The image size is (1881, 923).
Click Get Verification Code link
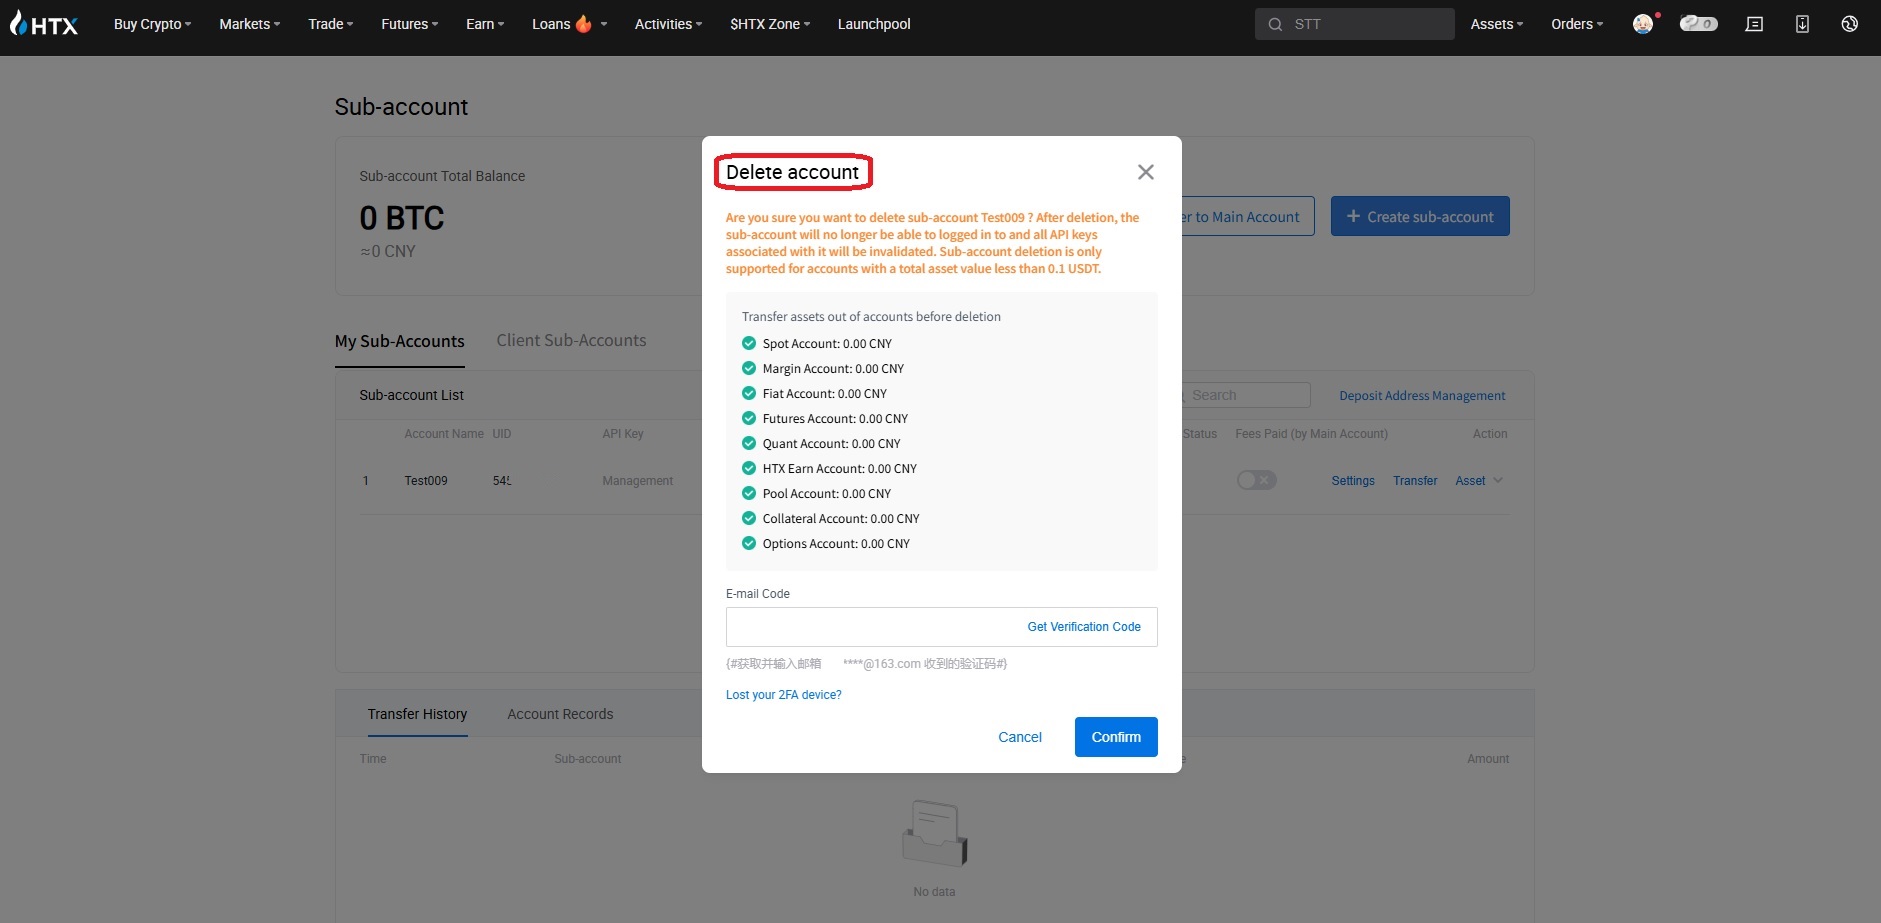[x=1084, y=627]
